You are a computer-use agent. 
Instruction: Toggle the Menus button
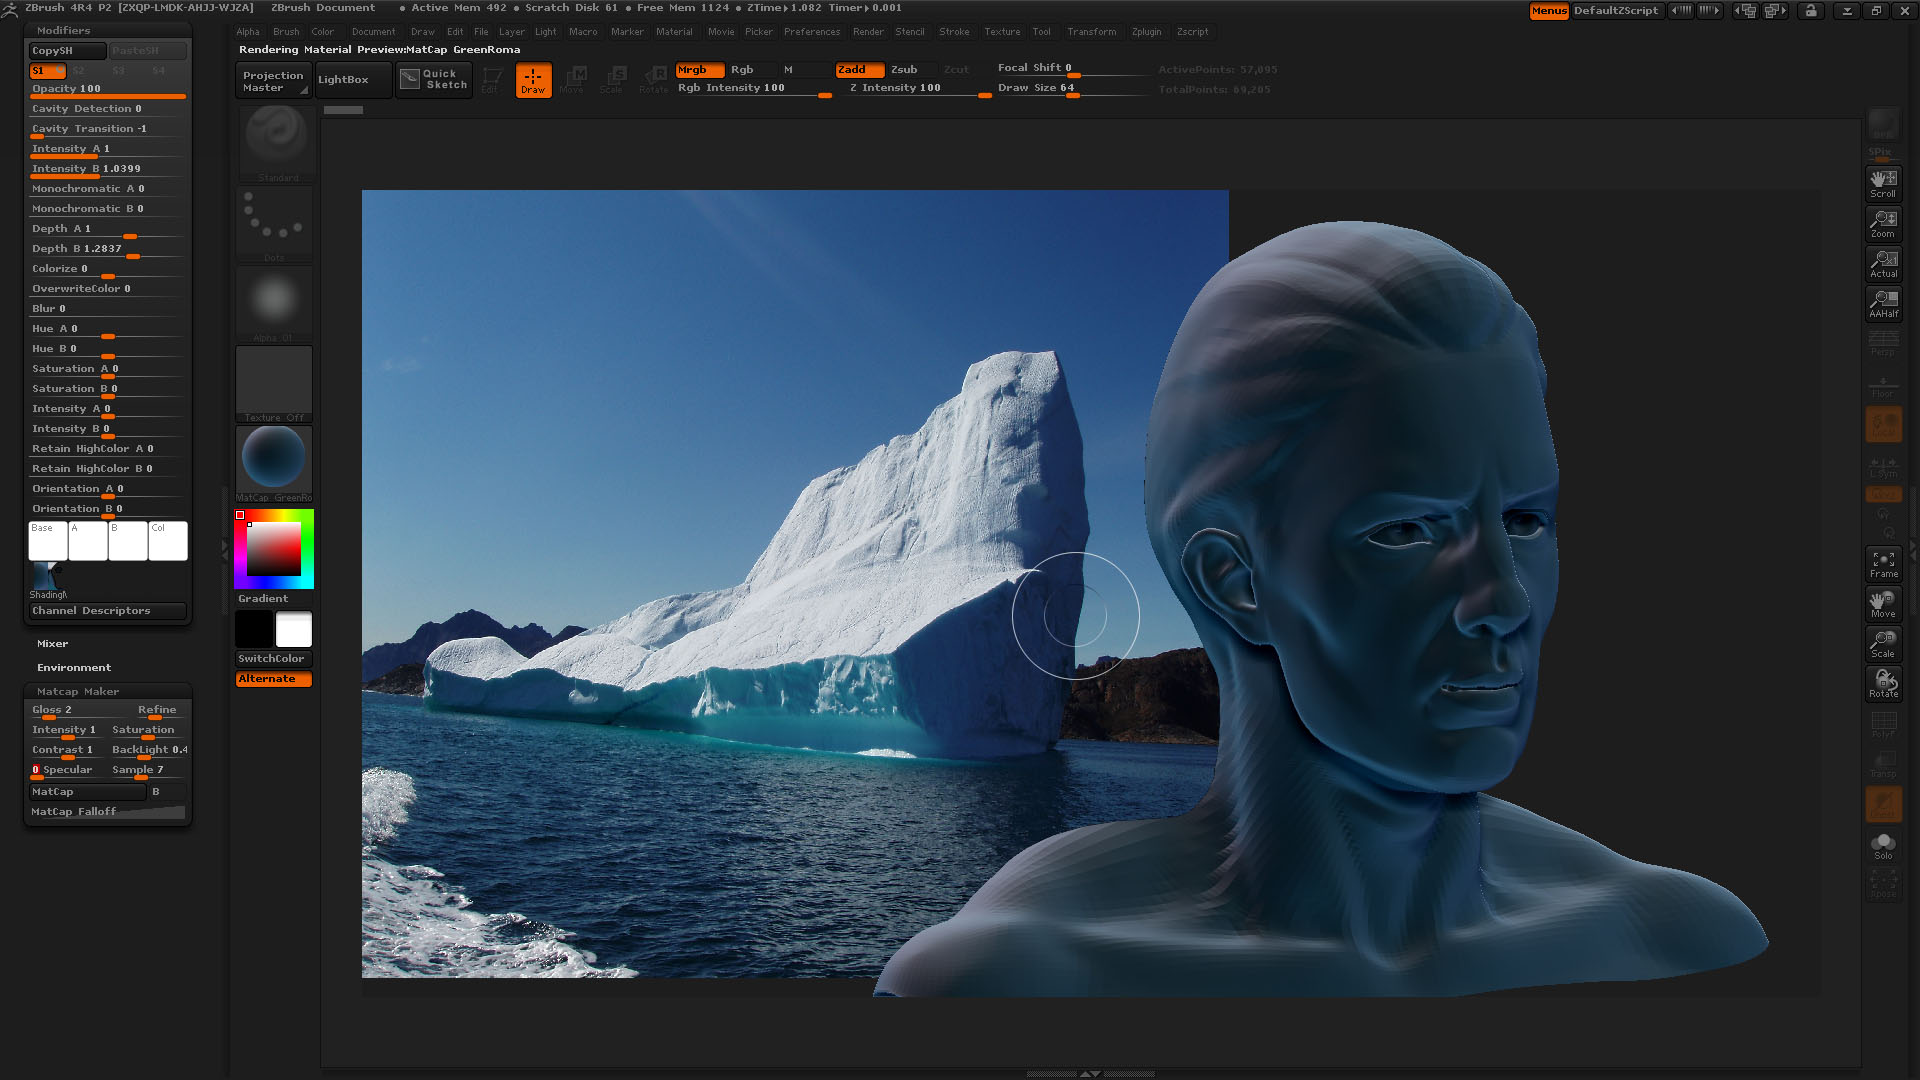[x=1548, y=11]
